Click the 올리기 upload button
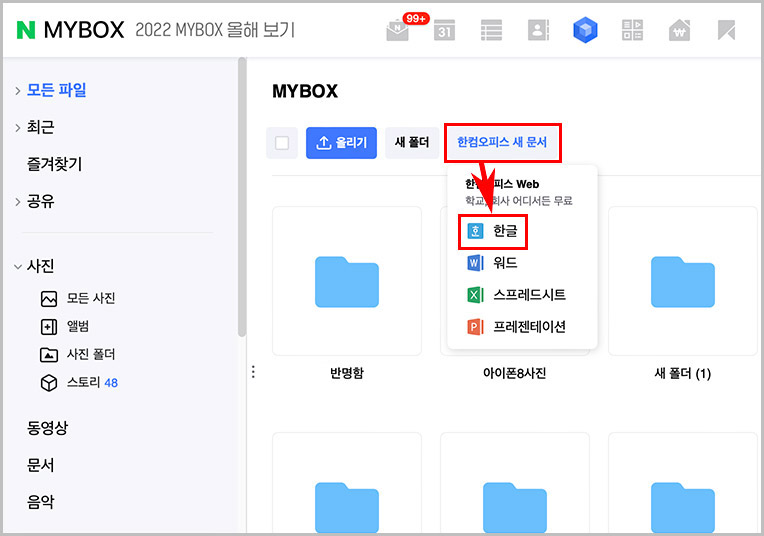Image resolution: width=764 pixels, height=536 pixels. point(341,143)
